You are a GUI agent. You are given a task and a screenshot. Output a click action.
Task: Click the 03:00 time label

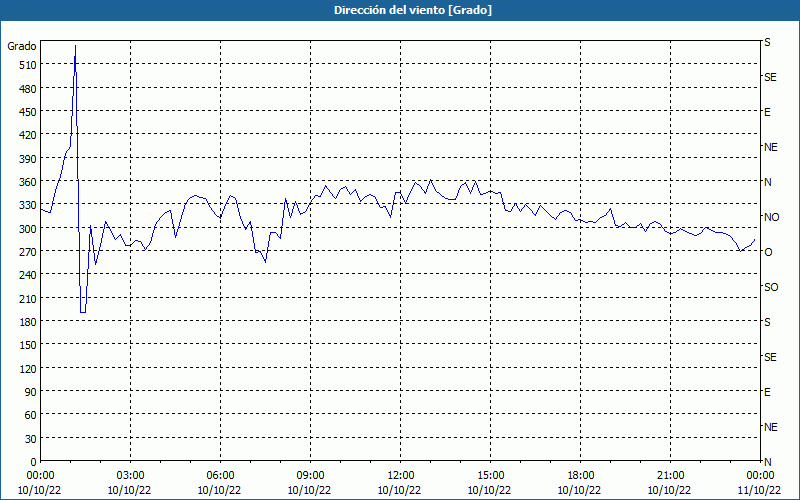(x=130, y=476)
